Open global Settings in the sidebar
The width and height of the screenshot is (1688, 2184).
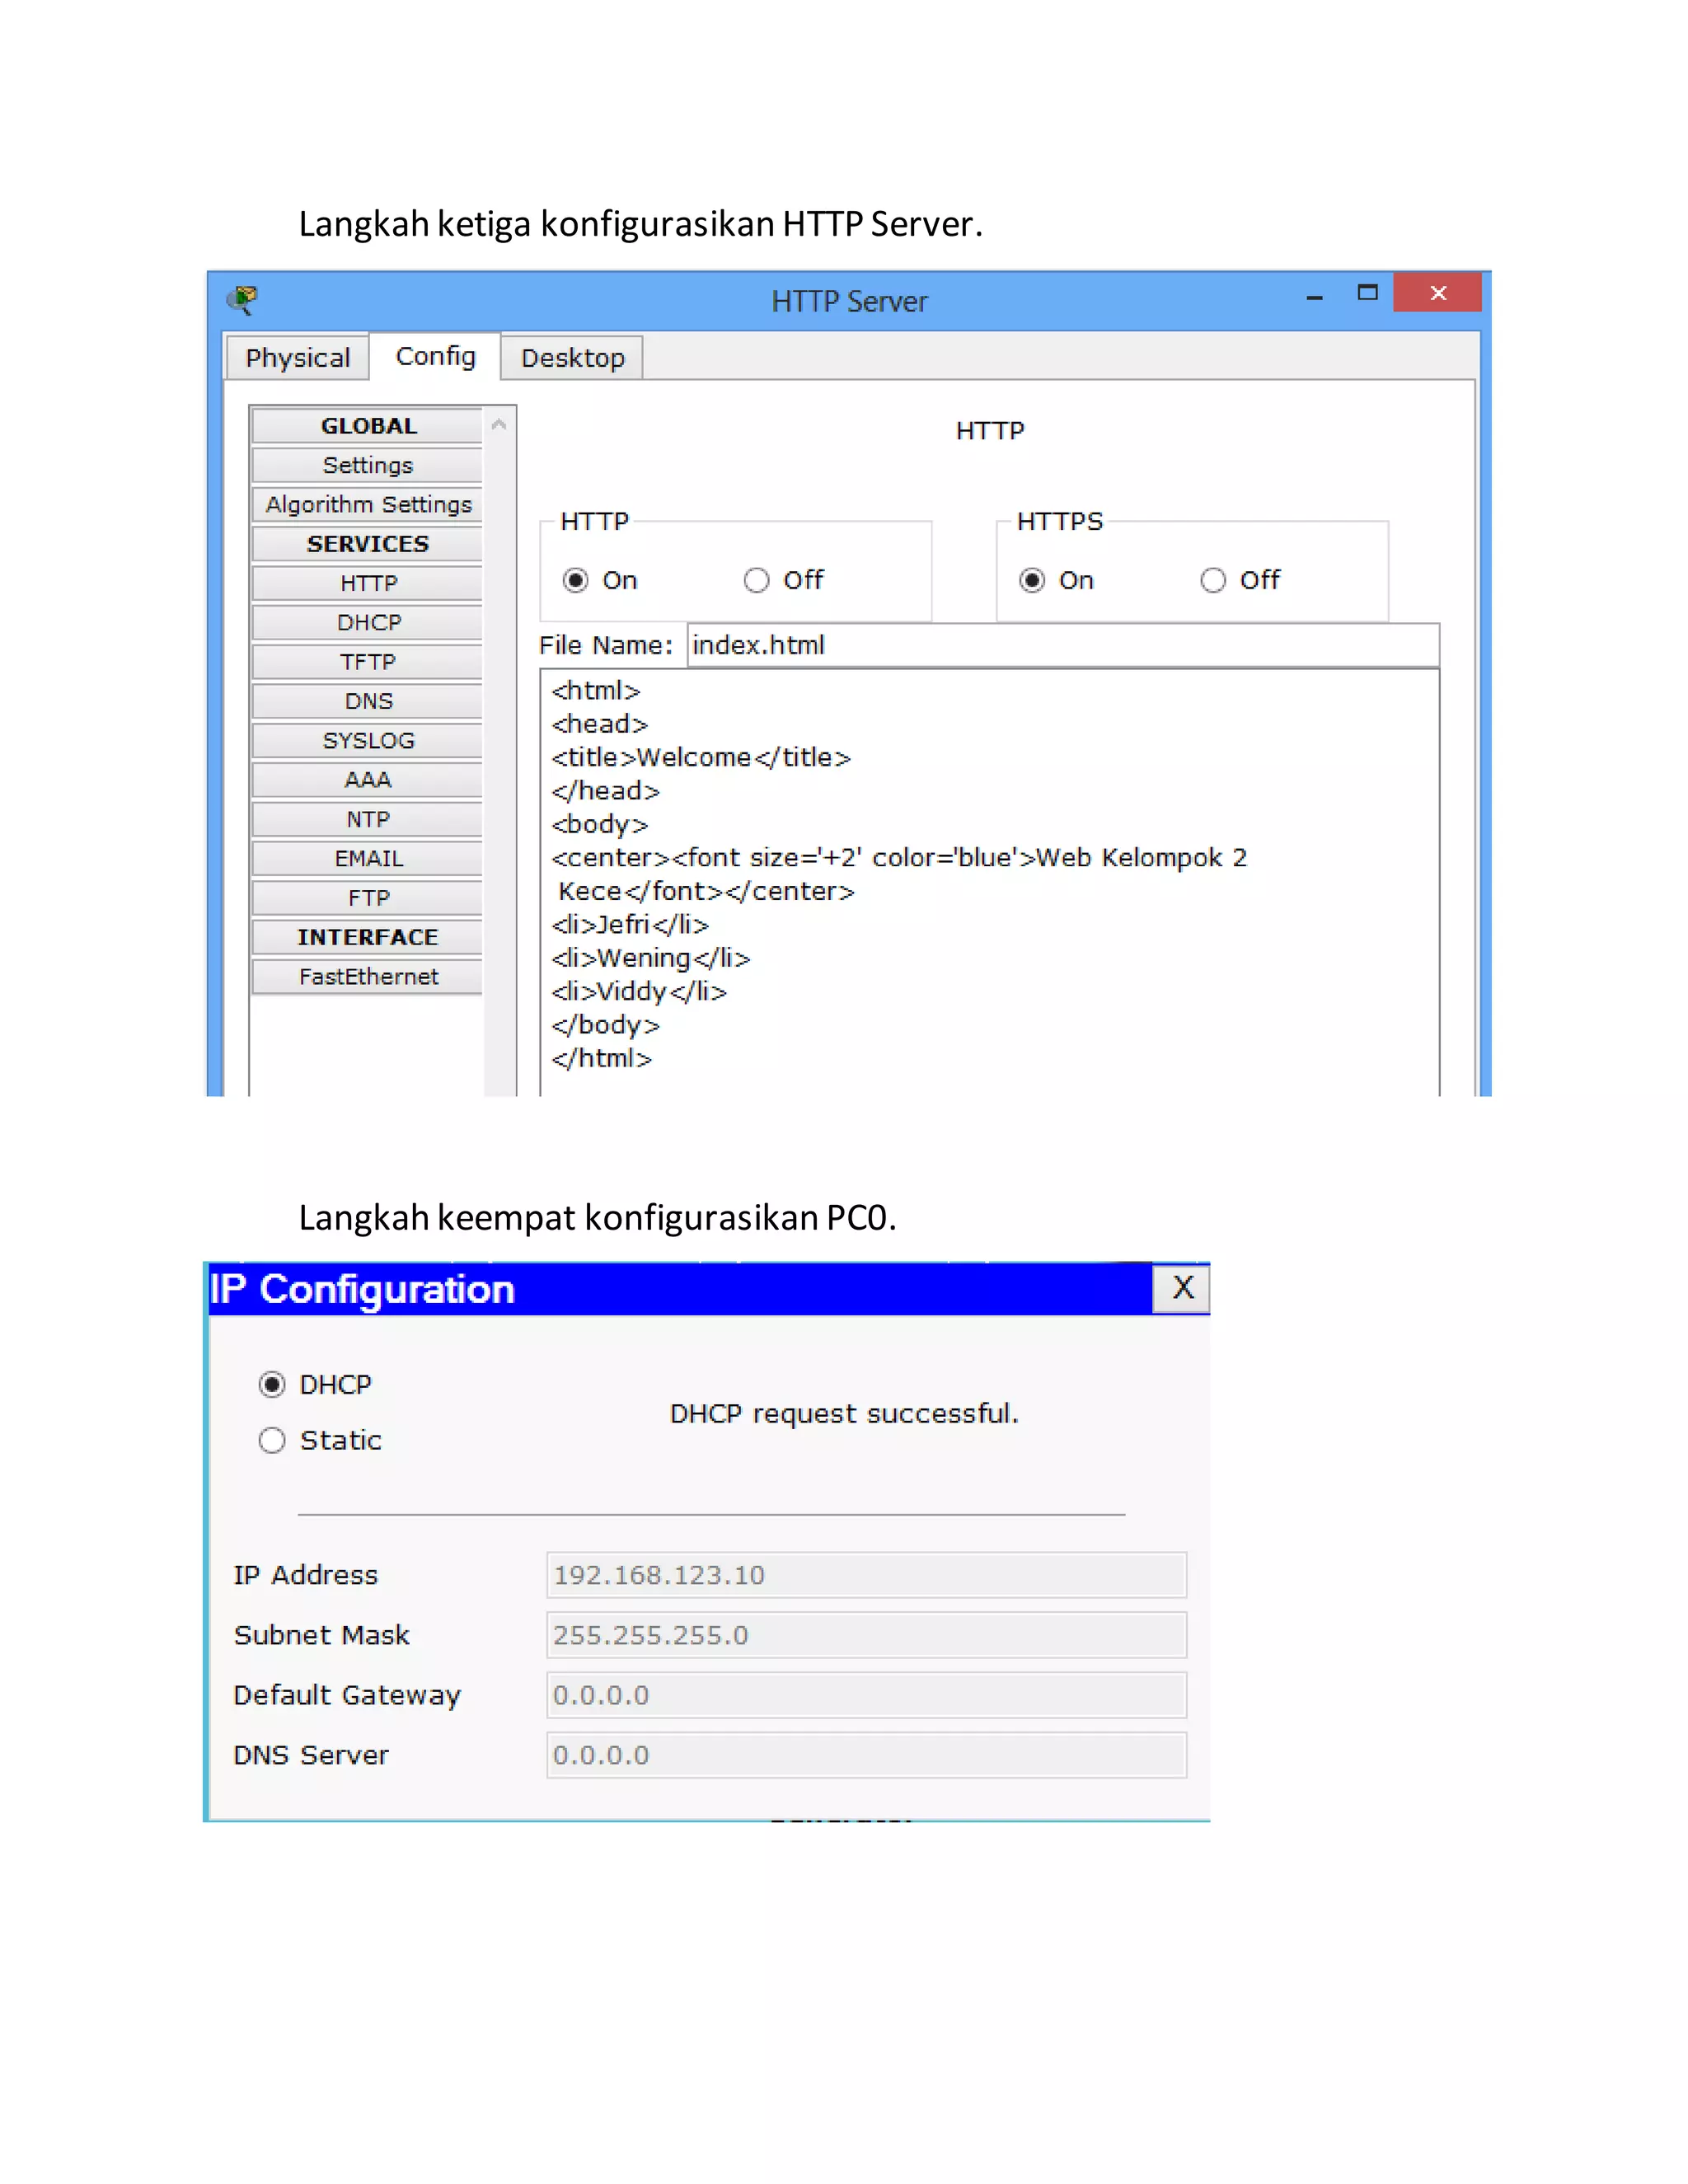coord(368,465)
